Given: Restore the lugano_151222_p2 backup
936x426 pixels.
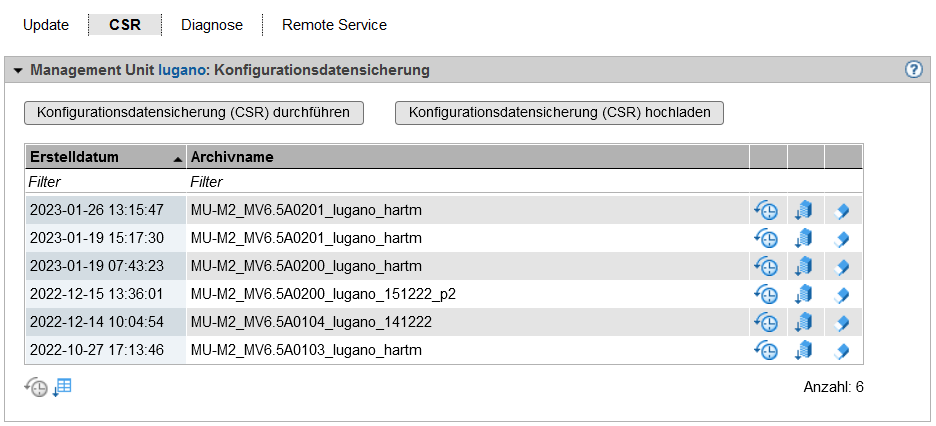Looking at the screenshot, I should pyautogui.click(x=766, y=294).
